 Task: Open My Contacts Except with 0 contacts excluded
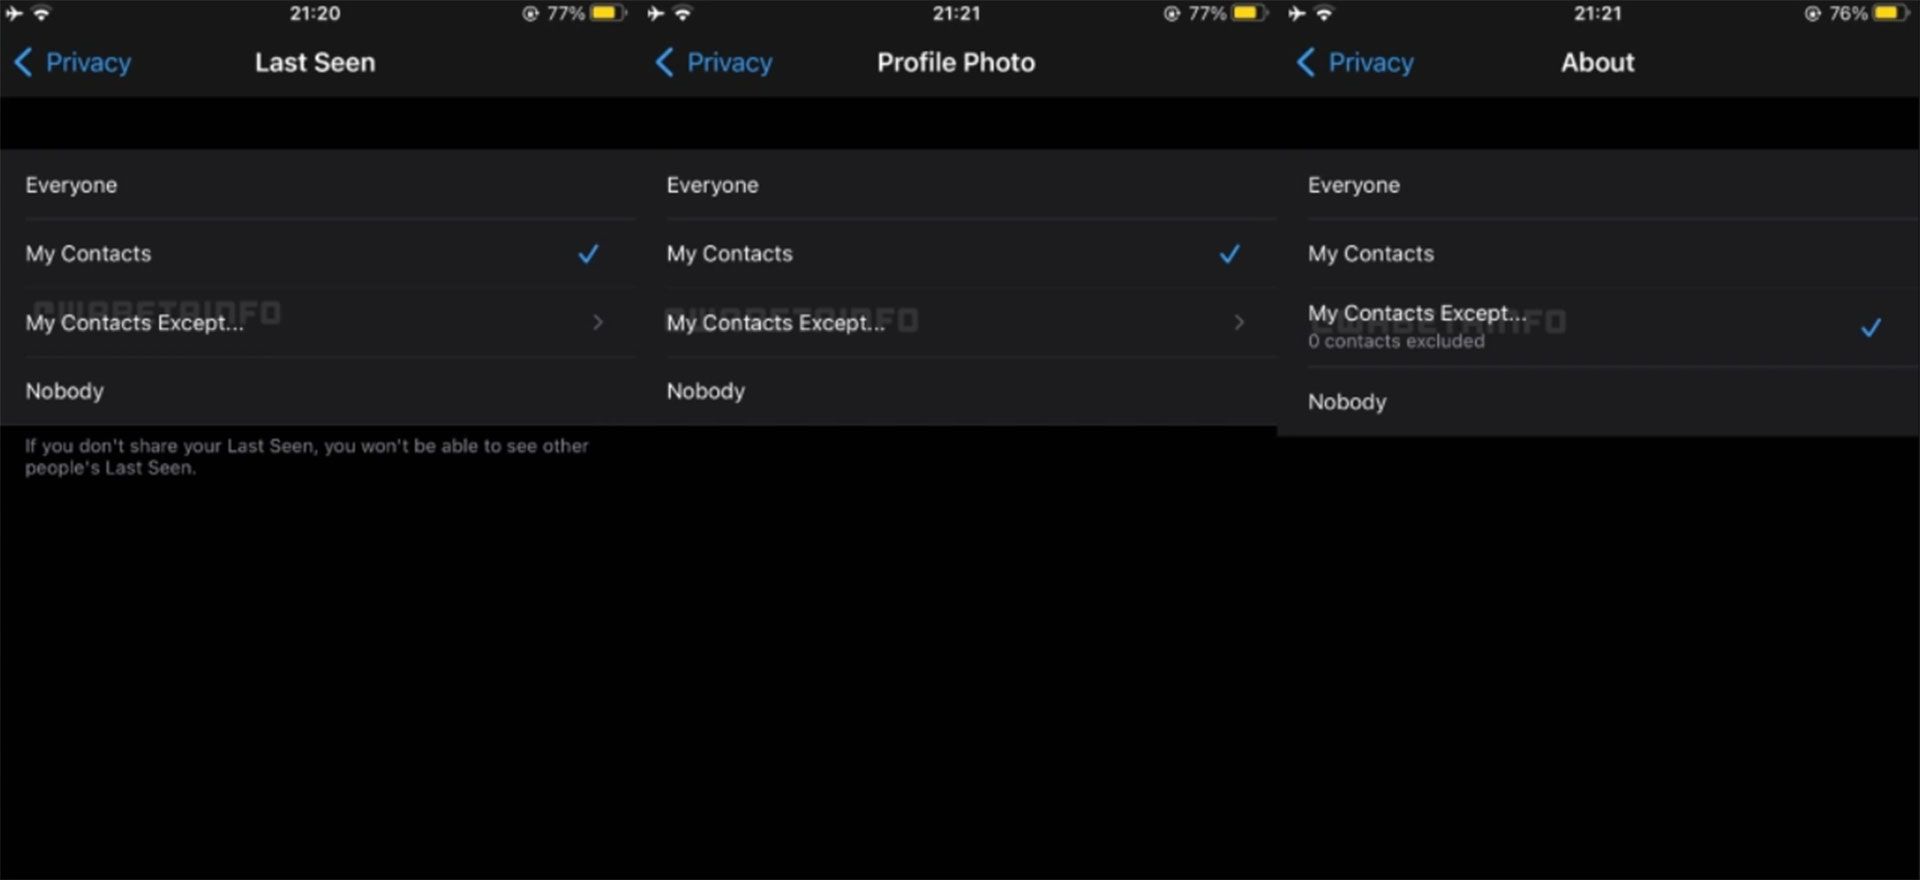tap(1600, 327)
